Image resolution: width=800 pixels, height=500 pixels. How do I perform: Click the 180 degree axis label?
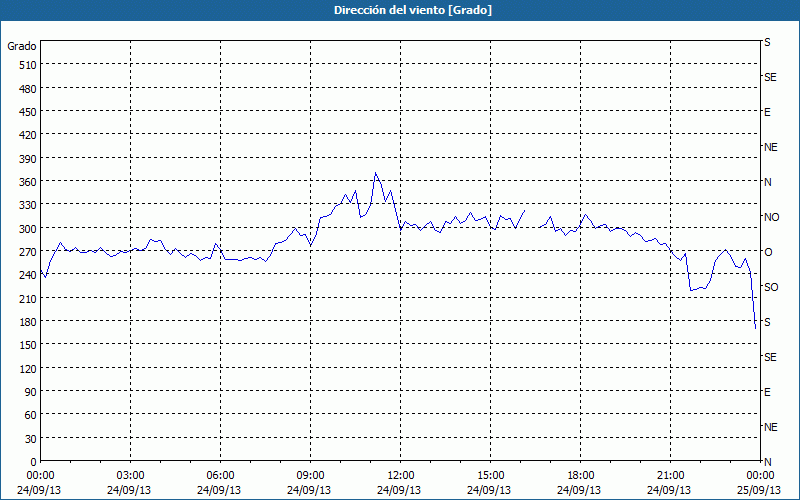(29, 322)
